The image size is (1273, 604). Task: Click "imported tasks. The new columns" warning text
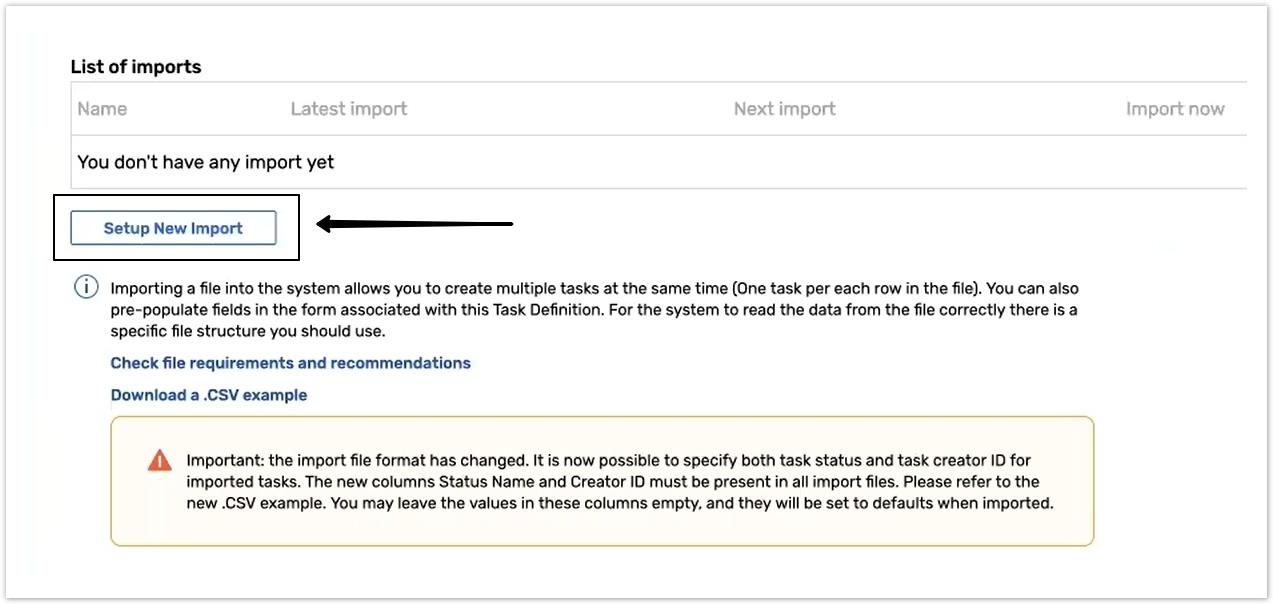tap(302, 482)
